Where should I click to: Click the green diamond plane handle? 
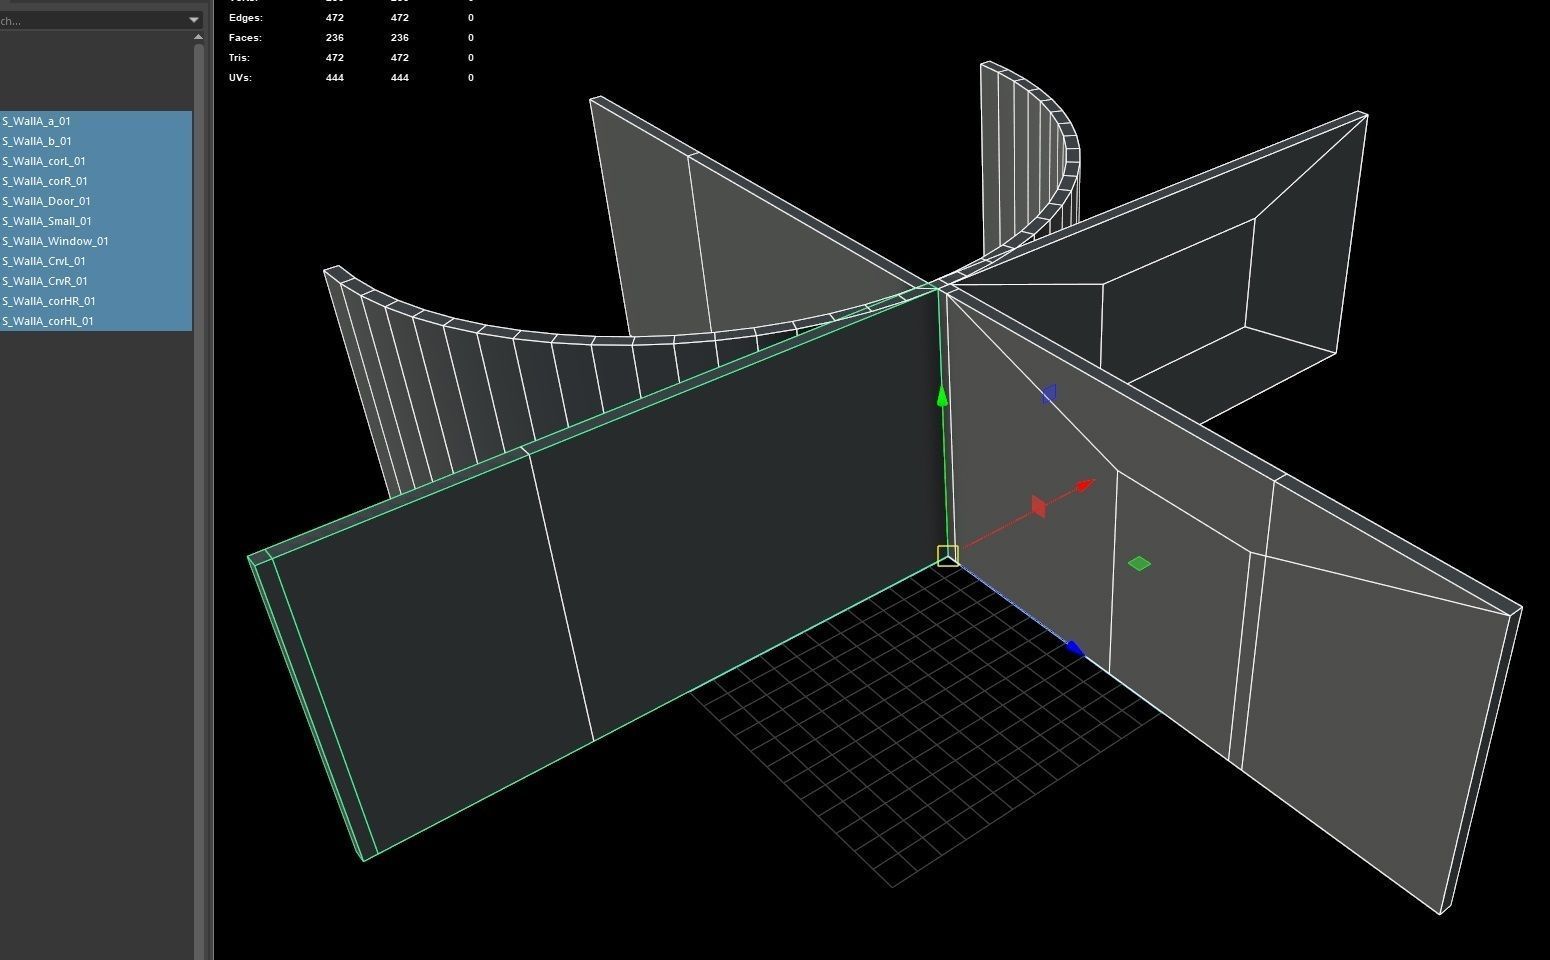(x=1139, y=564)
